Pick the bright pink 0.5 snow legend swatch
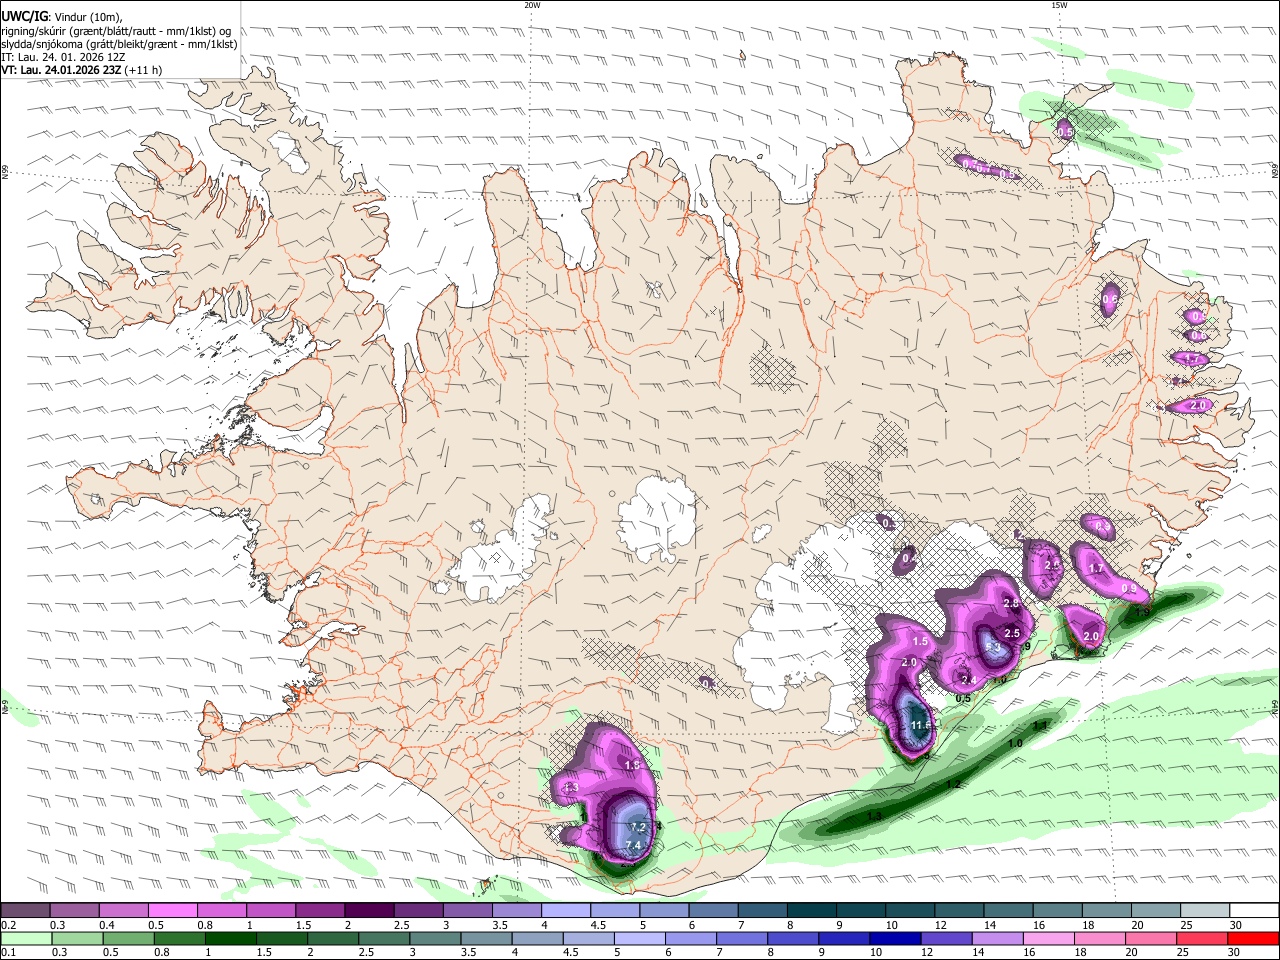The height and width of the screenshot is (960, 1280). pyautogui.click(x=172, y=911)
